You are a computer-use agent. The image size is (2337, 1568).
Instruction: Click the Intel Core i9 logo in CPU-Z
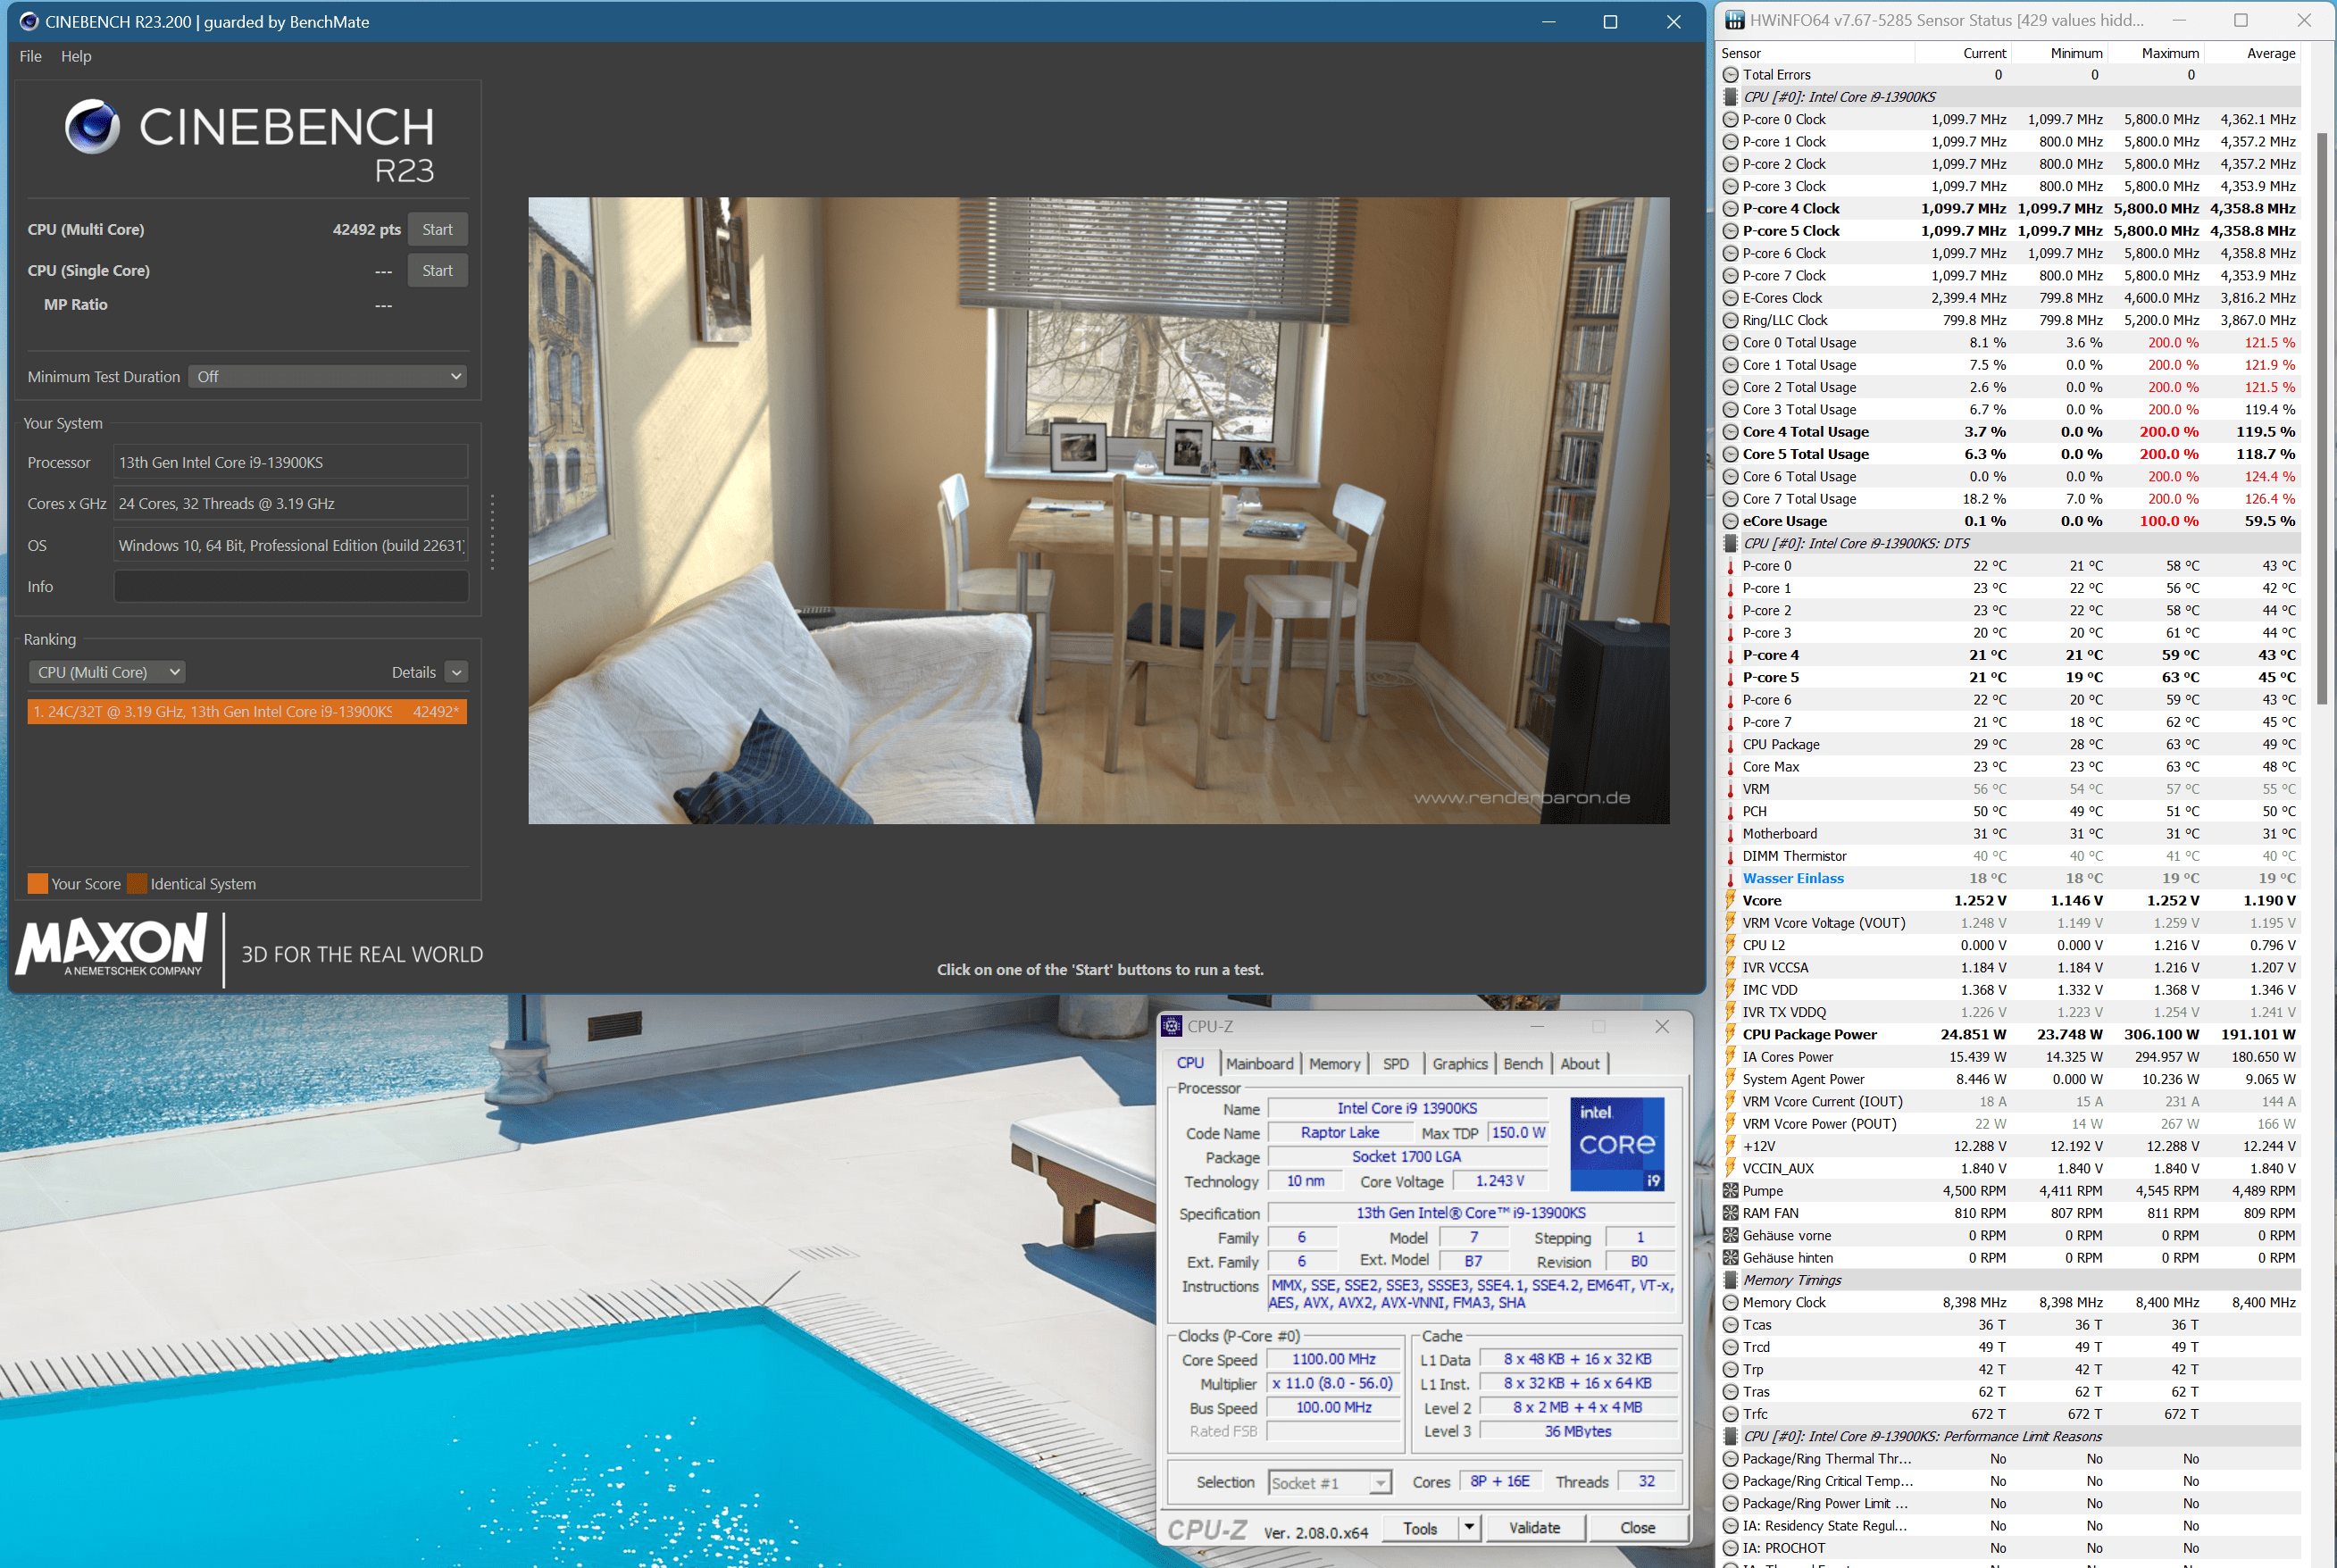pos(1617,1144)
